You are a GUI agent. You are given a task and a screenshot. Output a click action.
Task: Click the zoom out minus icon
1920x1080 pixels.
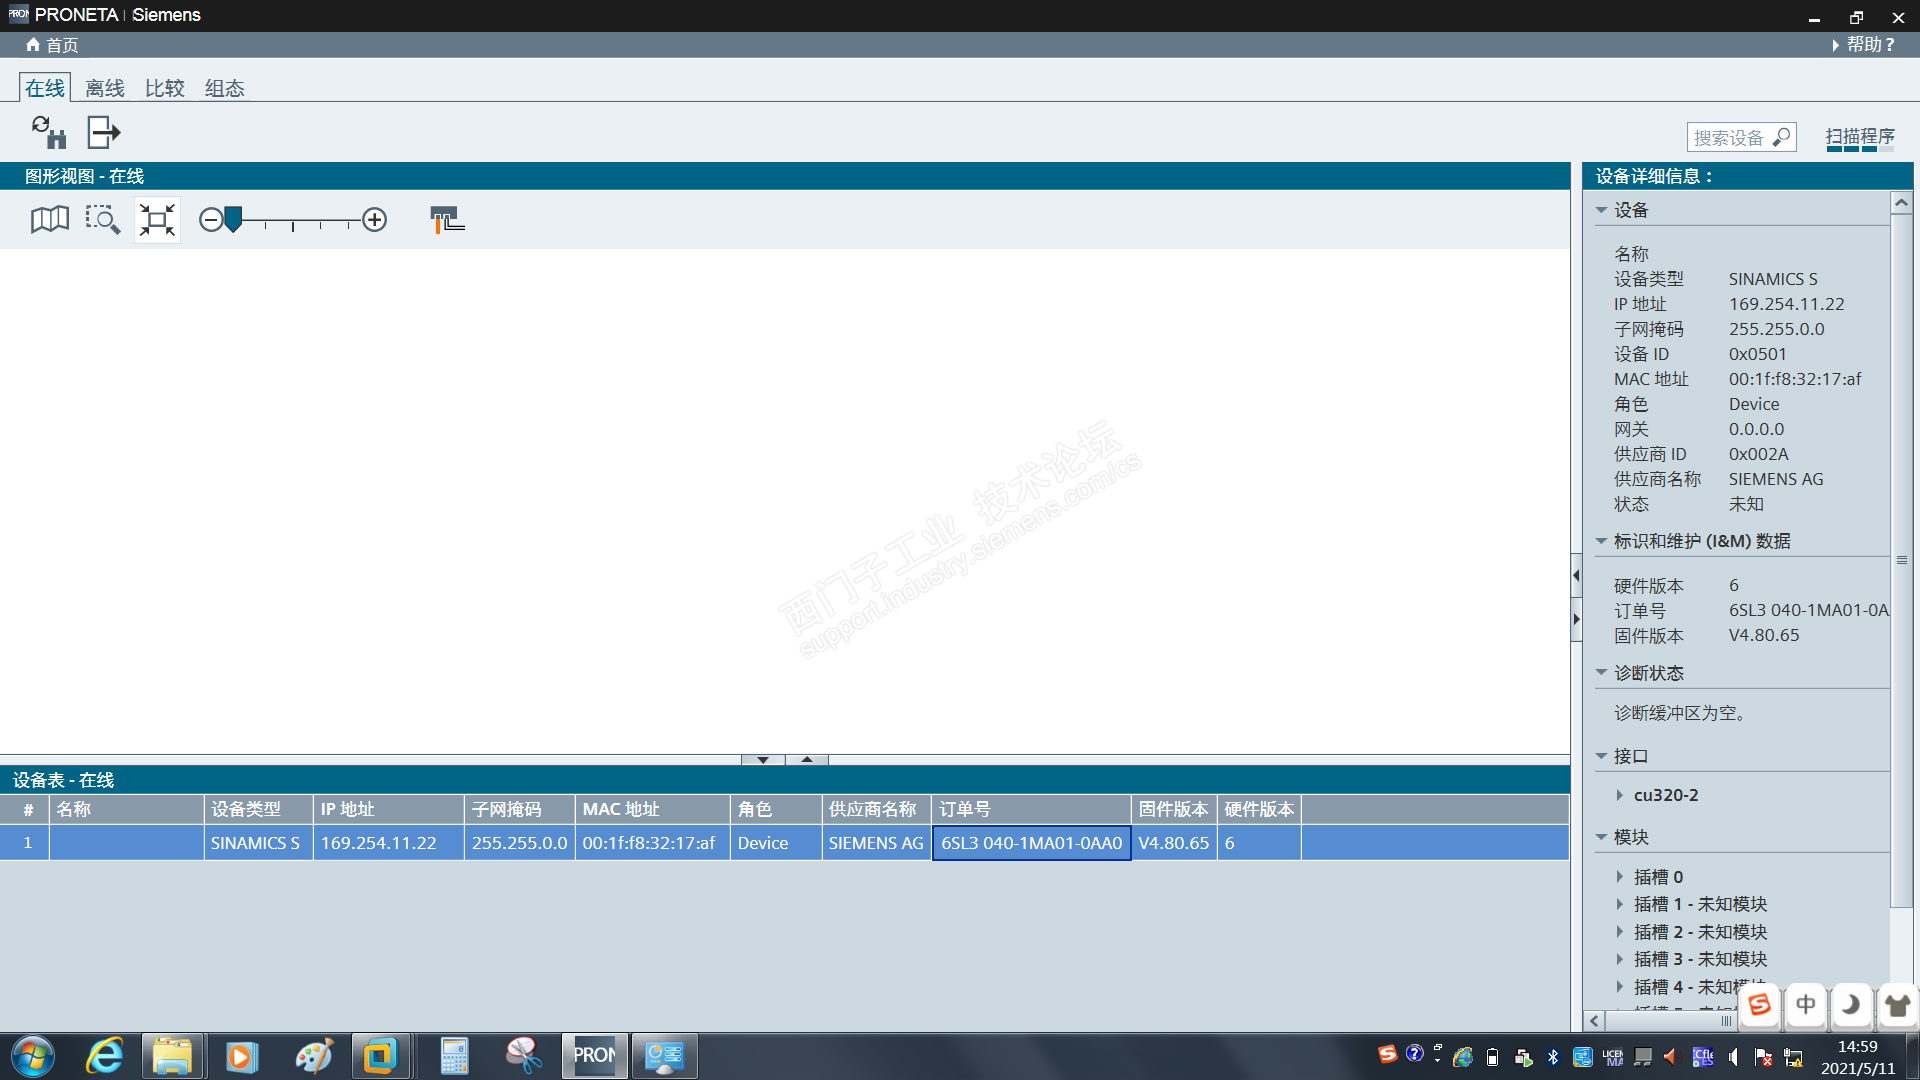coord(210,220)
